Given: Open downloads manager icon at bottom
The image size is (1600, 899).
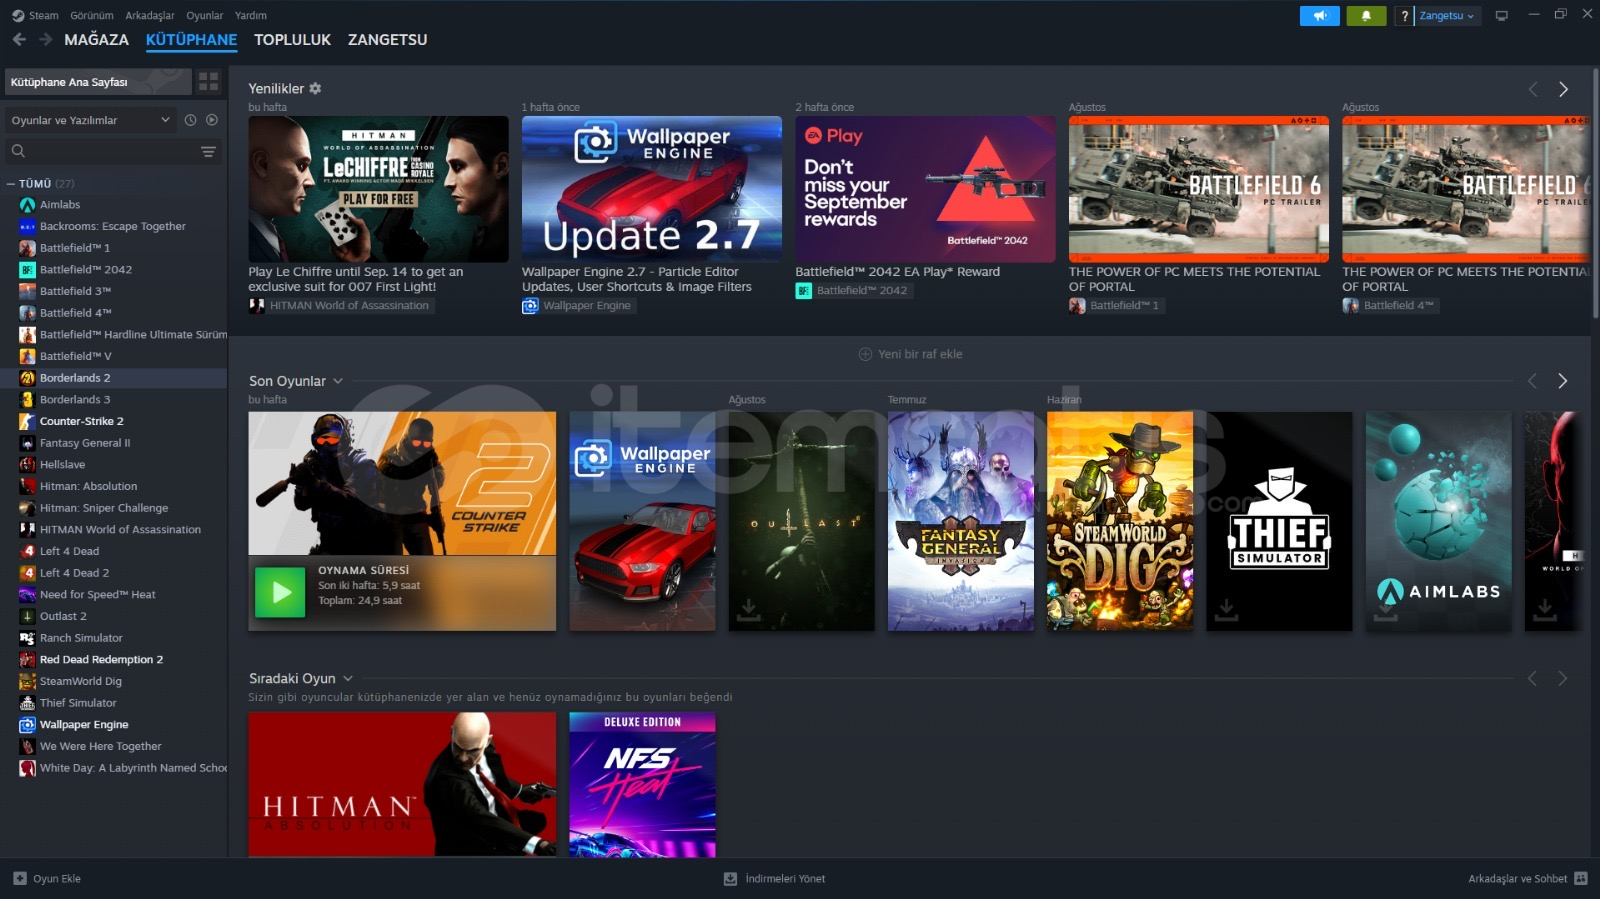Looking at the screenshot, I should tap(730, 879).
